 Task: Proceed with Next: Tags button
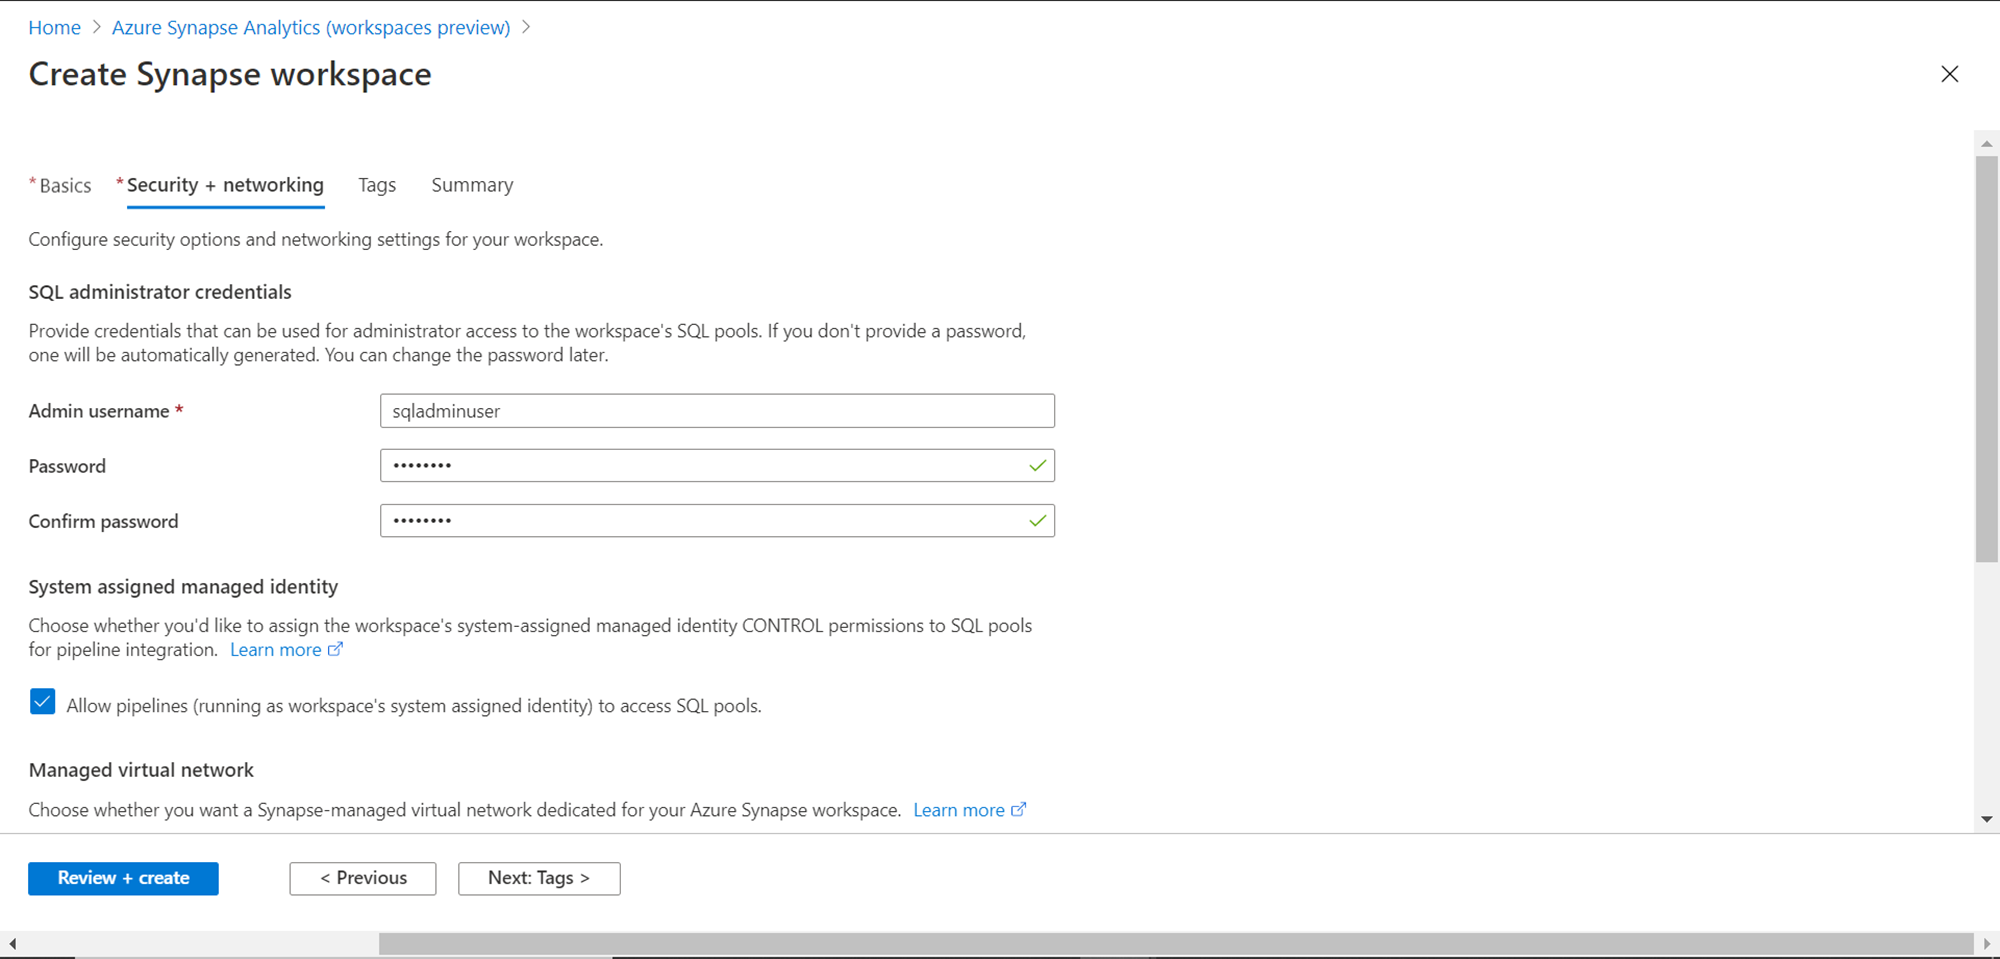[539, 878]
